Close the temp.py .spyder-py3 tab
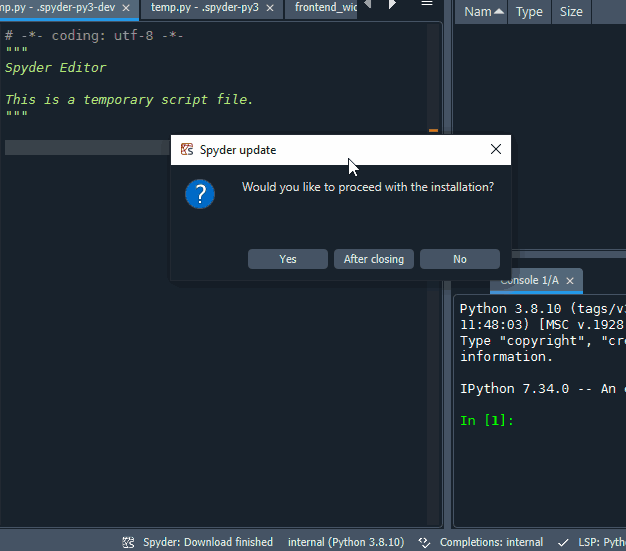 click(x=270, y=8)
